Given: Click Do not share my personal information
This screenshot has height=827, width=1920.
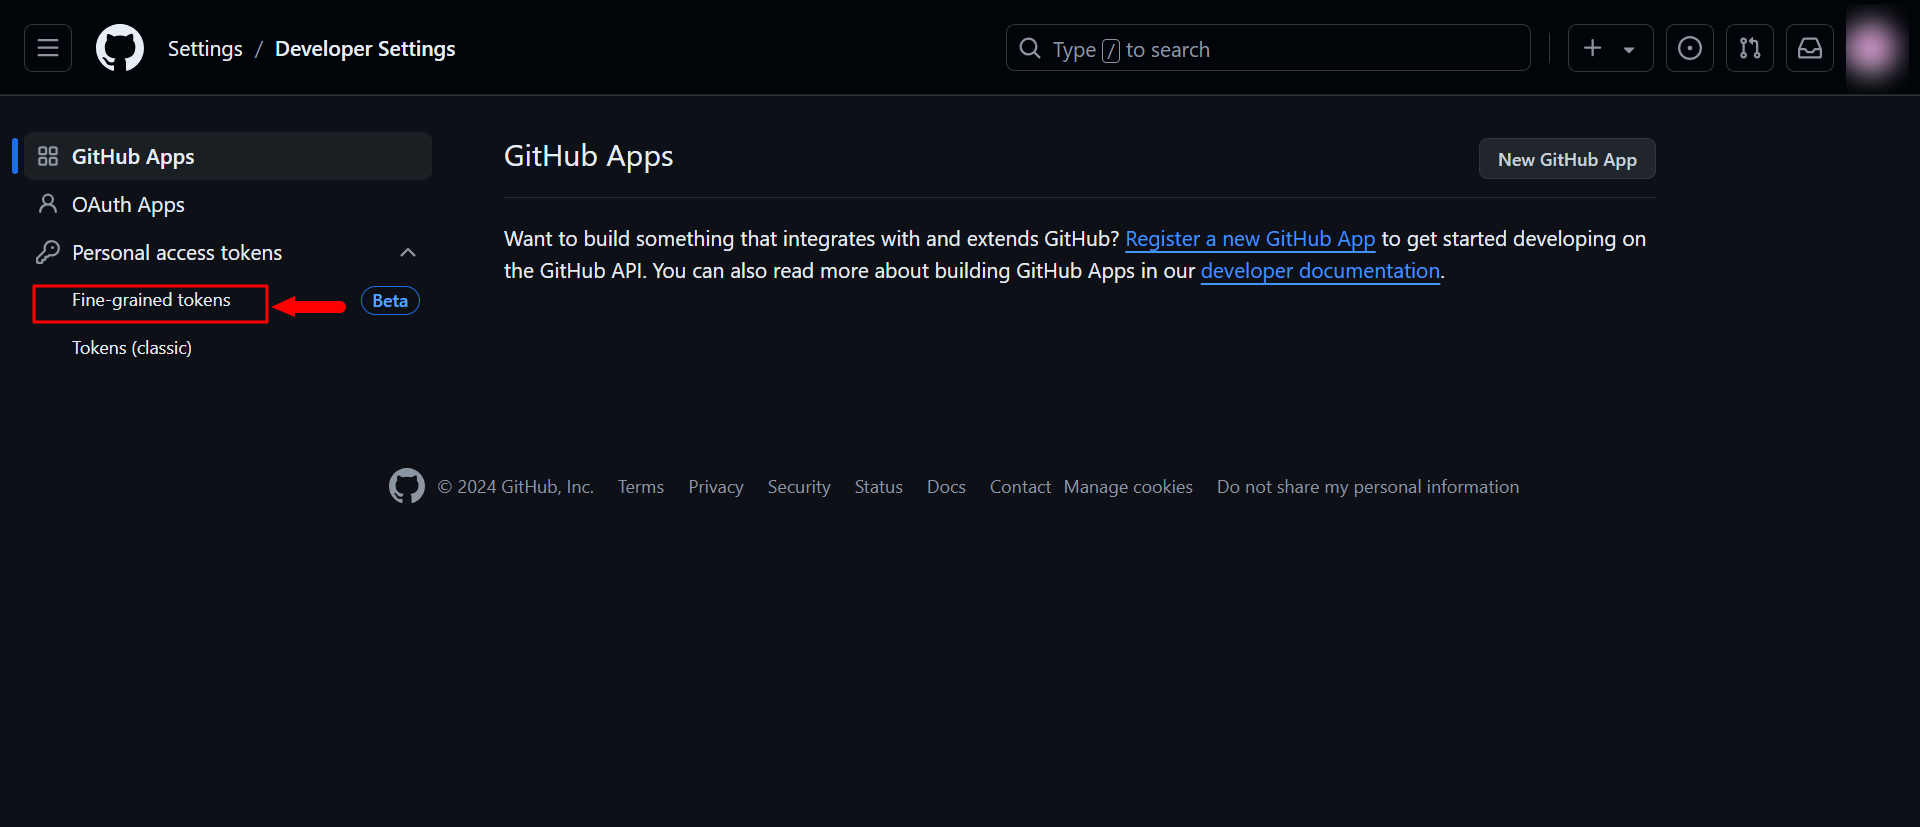Looking at the screenshot, I should pyautogui.click(x=1368, y=487).
